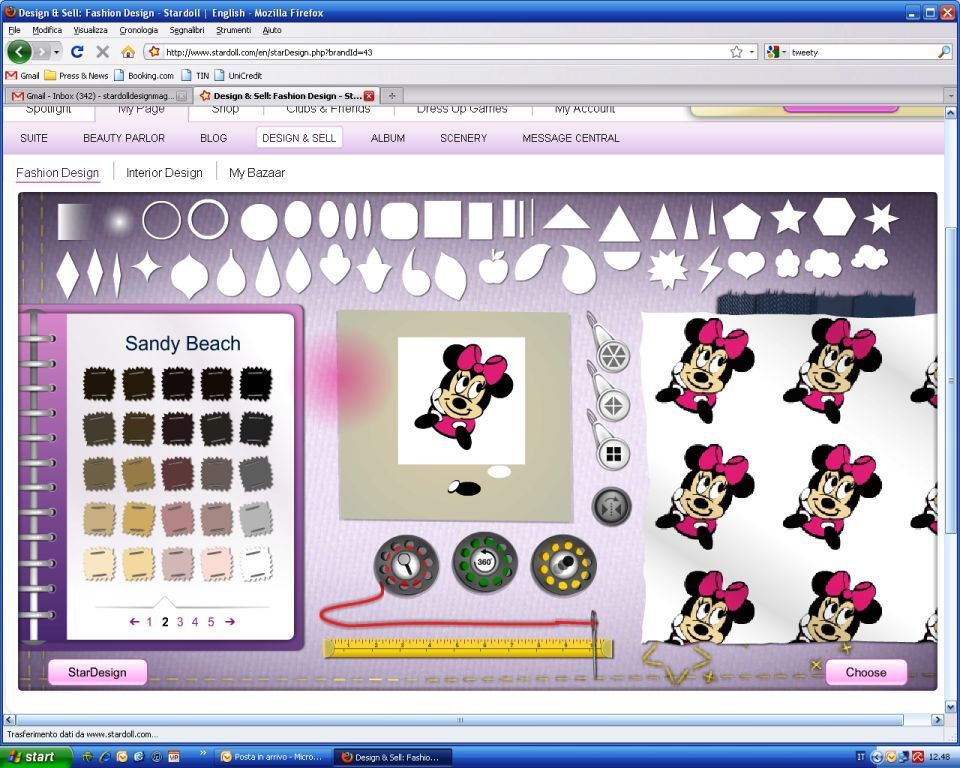Image resolution: width=960 pixels, height=768 pixels.
Task: Pick the golden tan swatch in third row
Action: 138,474
